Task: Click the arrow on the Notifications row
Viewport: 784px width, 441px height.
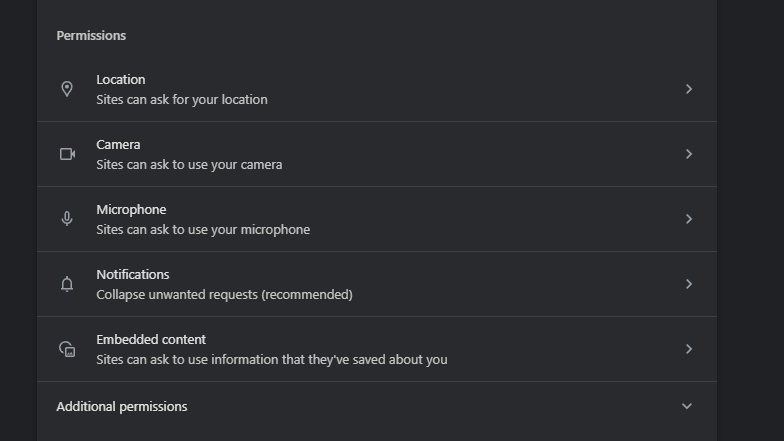Action: (x=688, y=284)
